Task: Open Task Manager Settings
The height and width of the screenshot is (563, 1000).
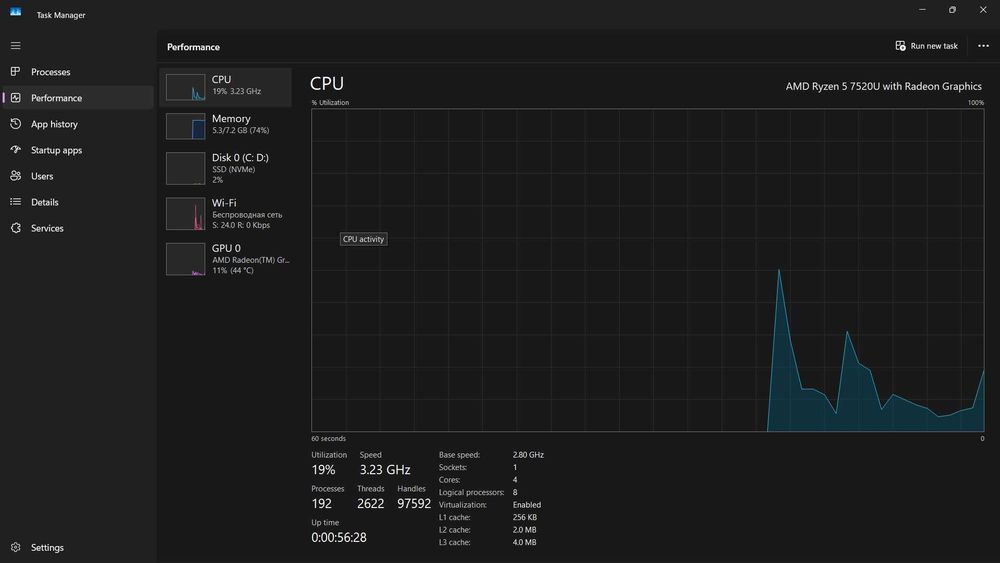Action: (78, 548)
